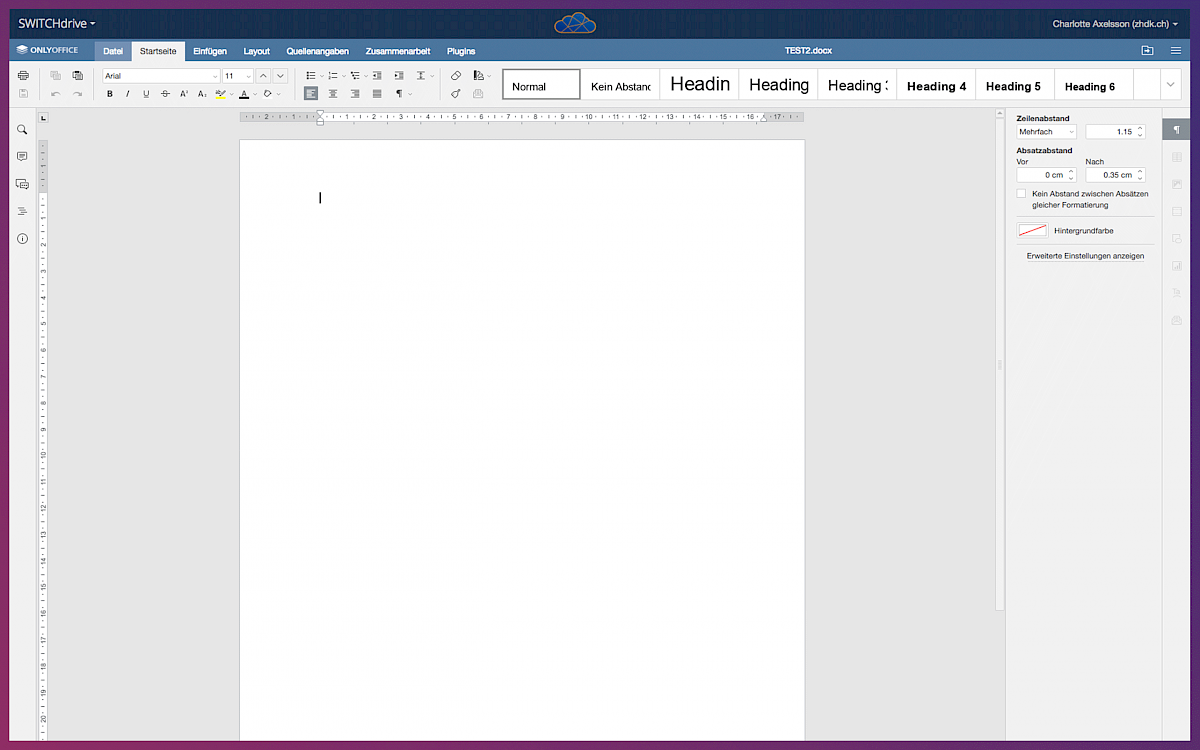The width and height of the screenshot is (1200, 750).
Task: Toggle underline formatting
Action: click(146, 94)
